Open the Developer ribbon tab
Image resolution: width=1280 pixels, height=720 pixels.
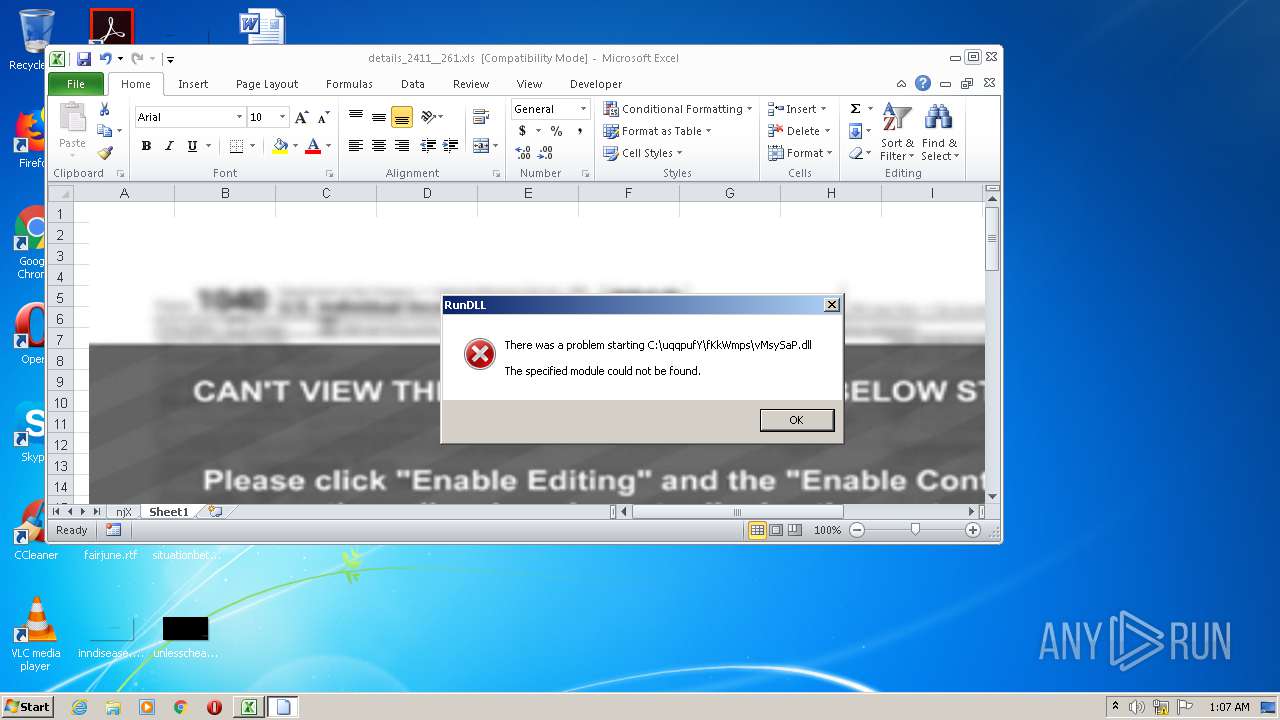click(596, 84)
